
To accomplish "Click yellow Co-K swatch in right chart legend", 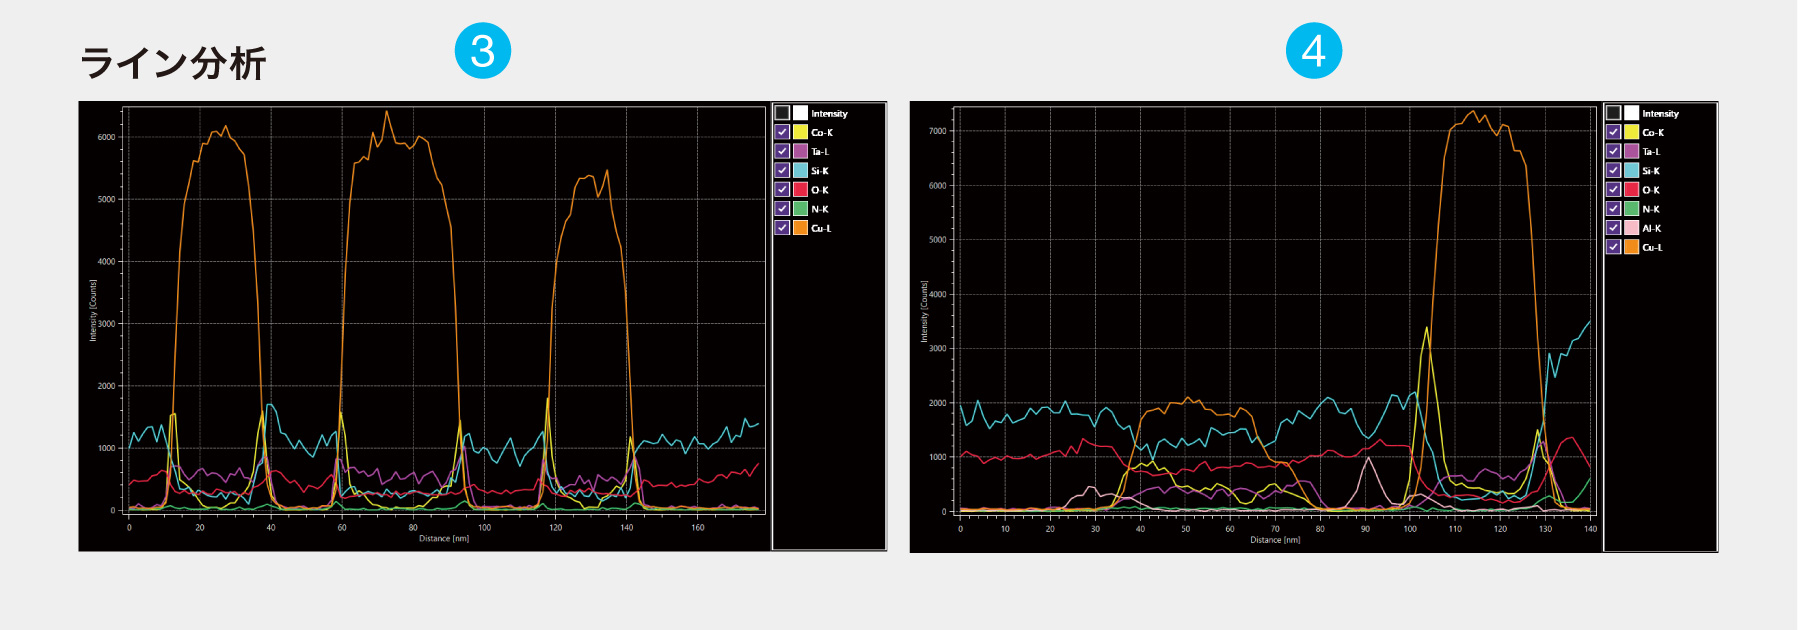I will pos(1631,132).
